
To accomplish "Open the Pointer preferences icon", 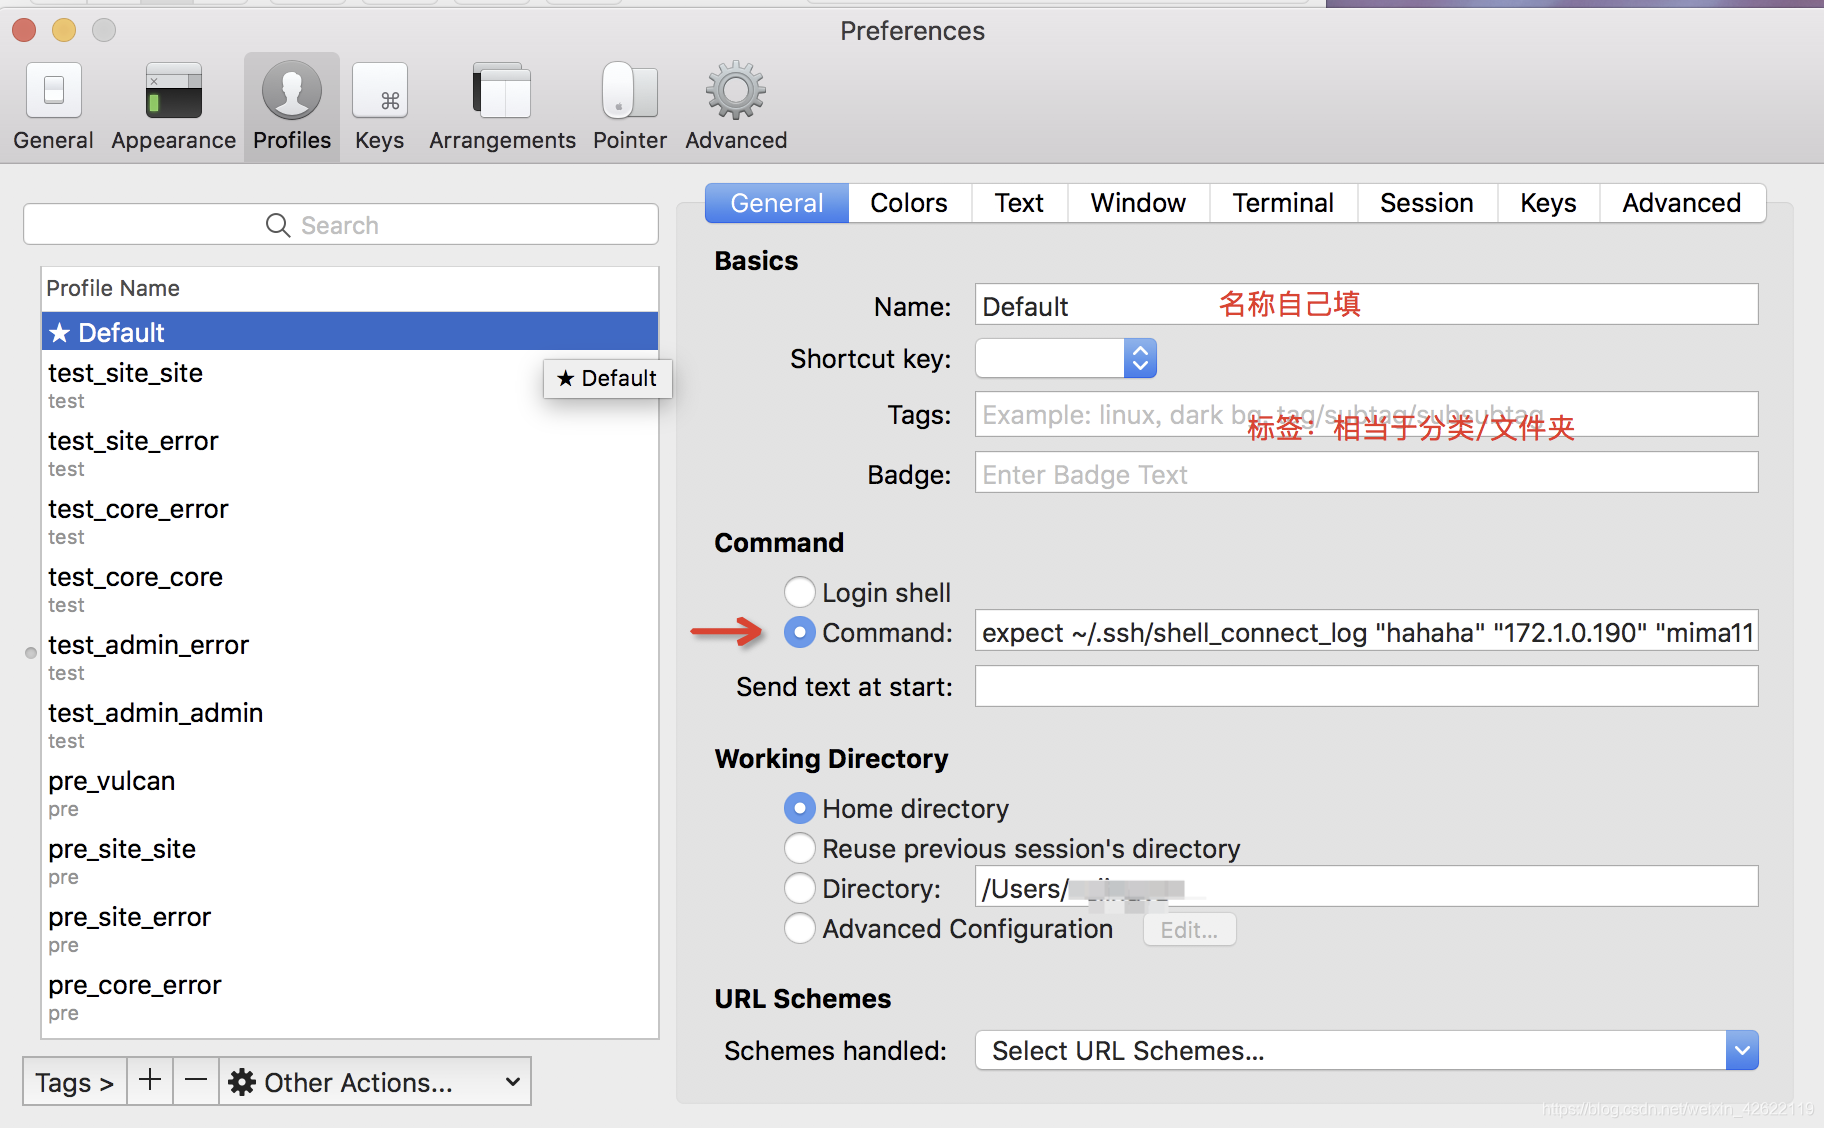I will tap(629, 92).
